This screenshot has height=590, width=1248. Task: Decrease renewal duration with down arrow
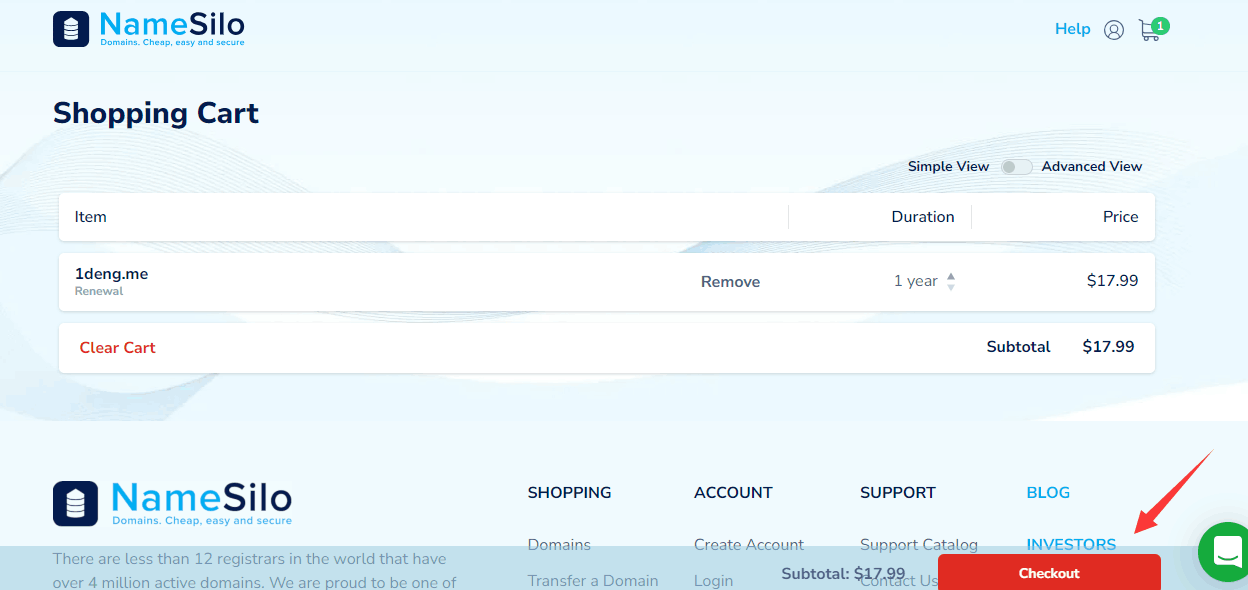[x=949, y=286]
